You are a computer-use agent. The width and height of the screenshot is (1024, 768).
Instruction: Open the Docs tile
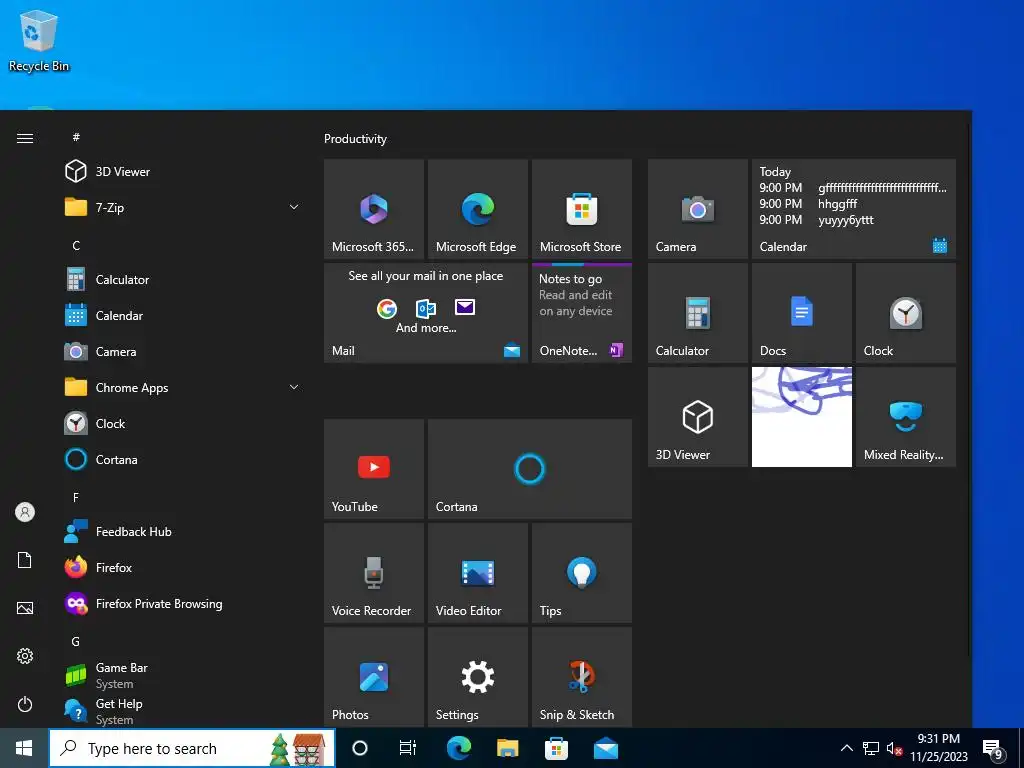click(801, 313)
